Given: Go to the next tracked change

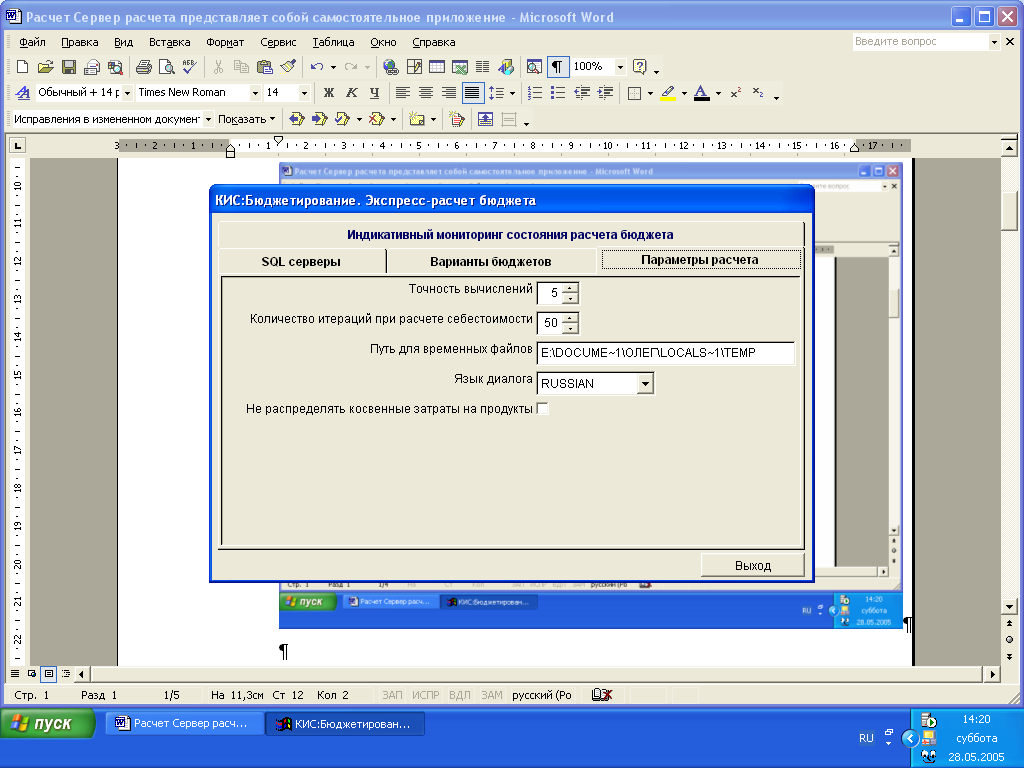Looking at the screenshot, I should point(319,119).
